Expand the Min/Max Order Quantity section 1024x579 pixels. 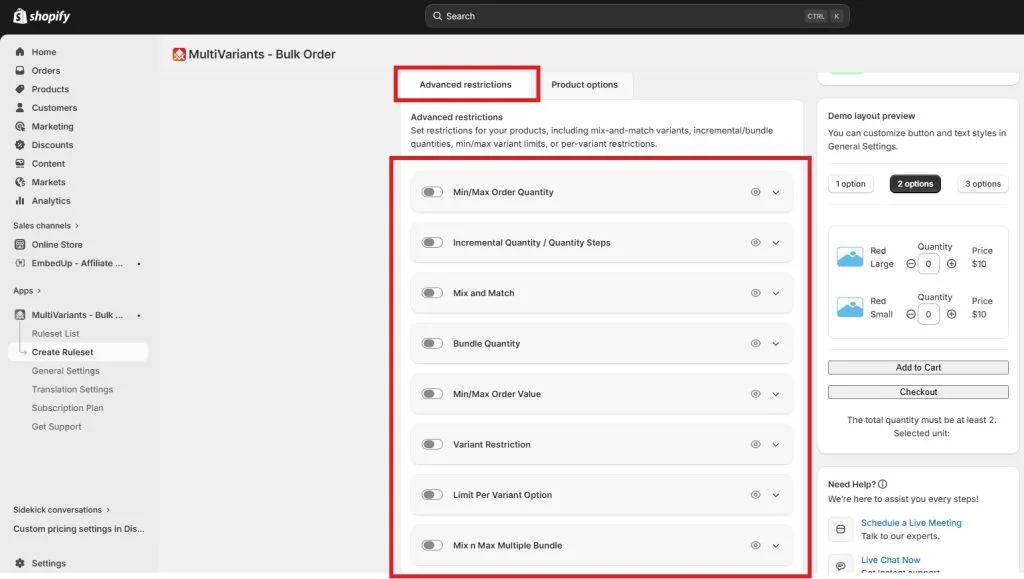(776, 193)
